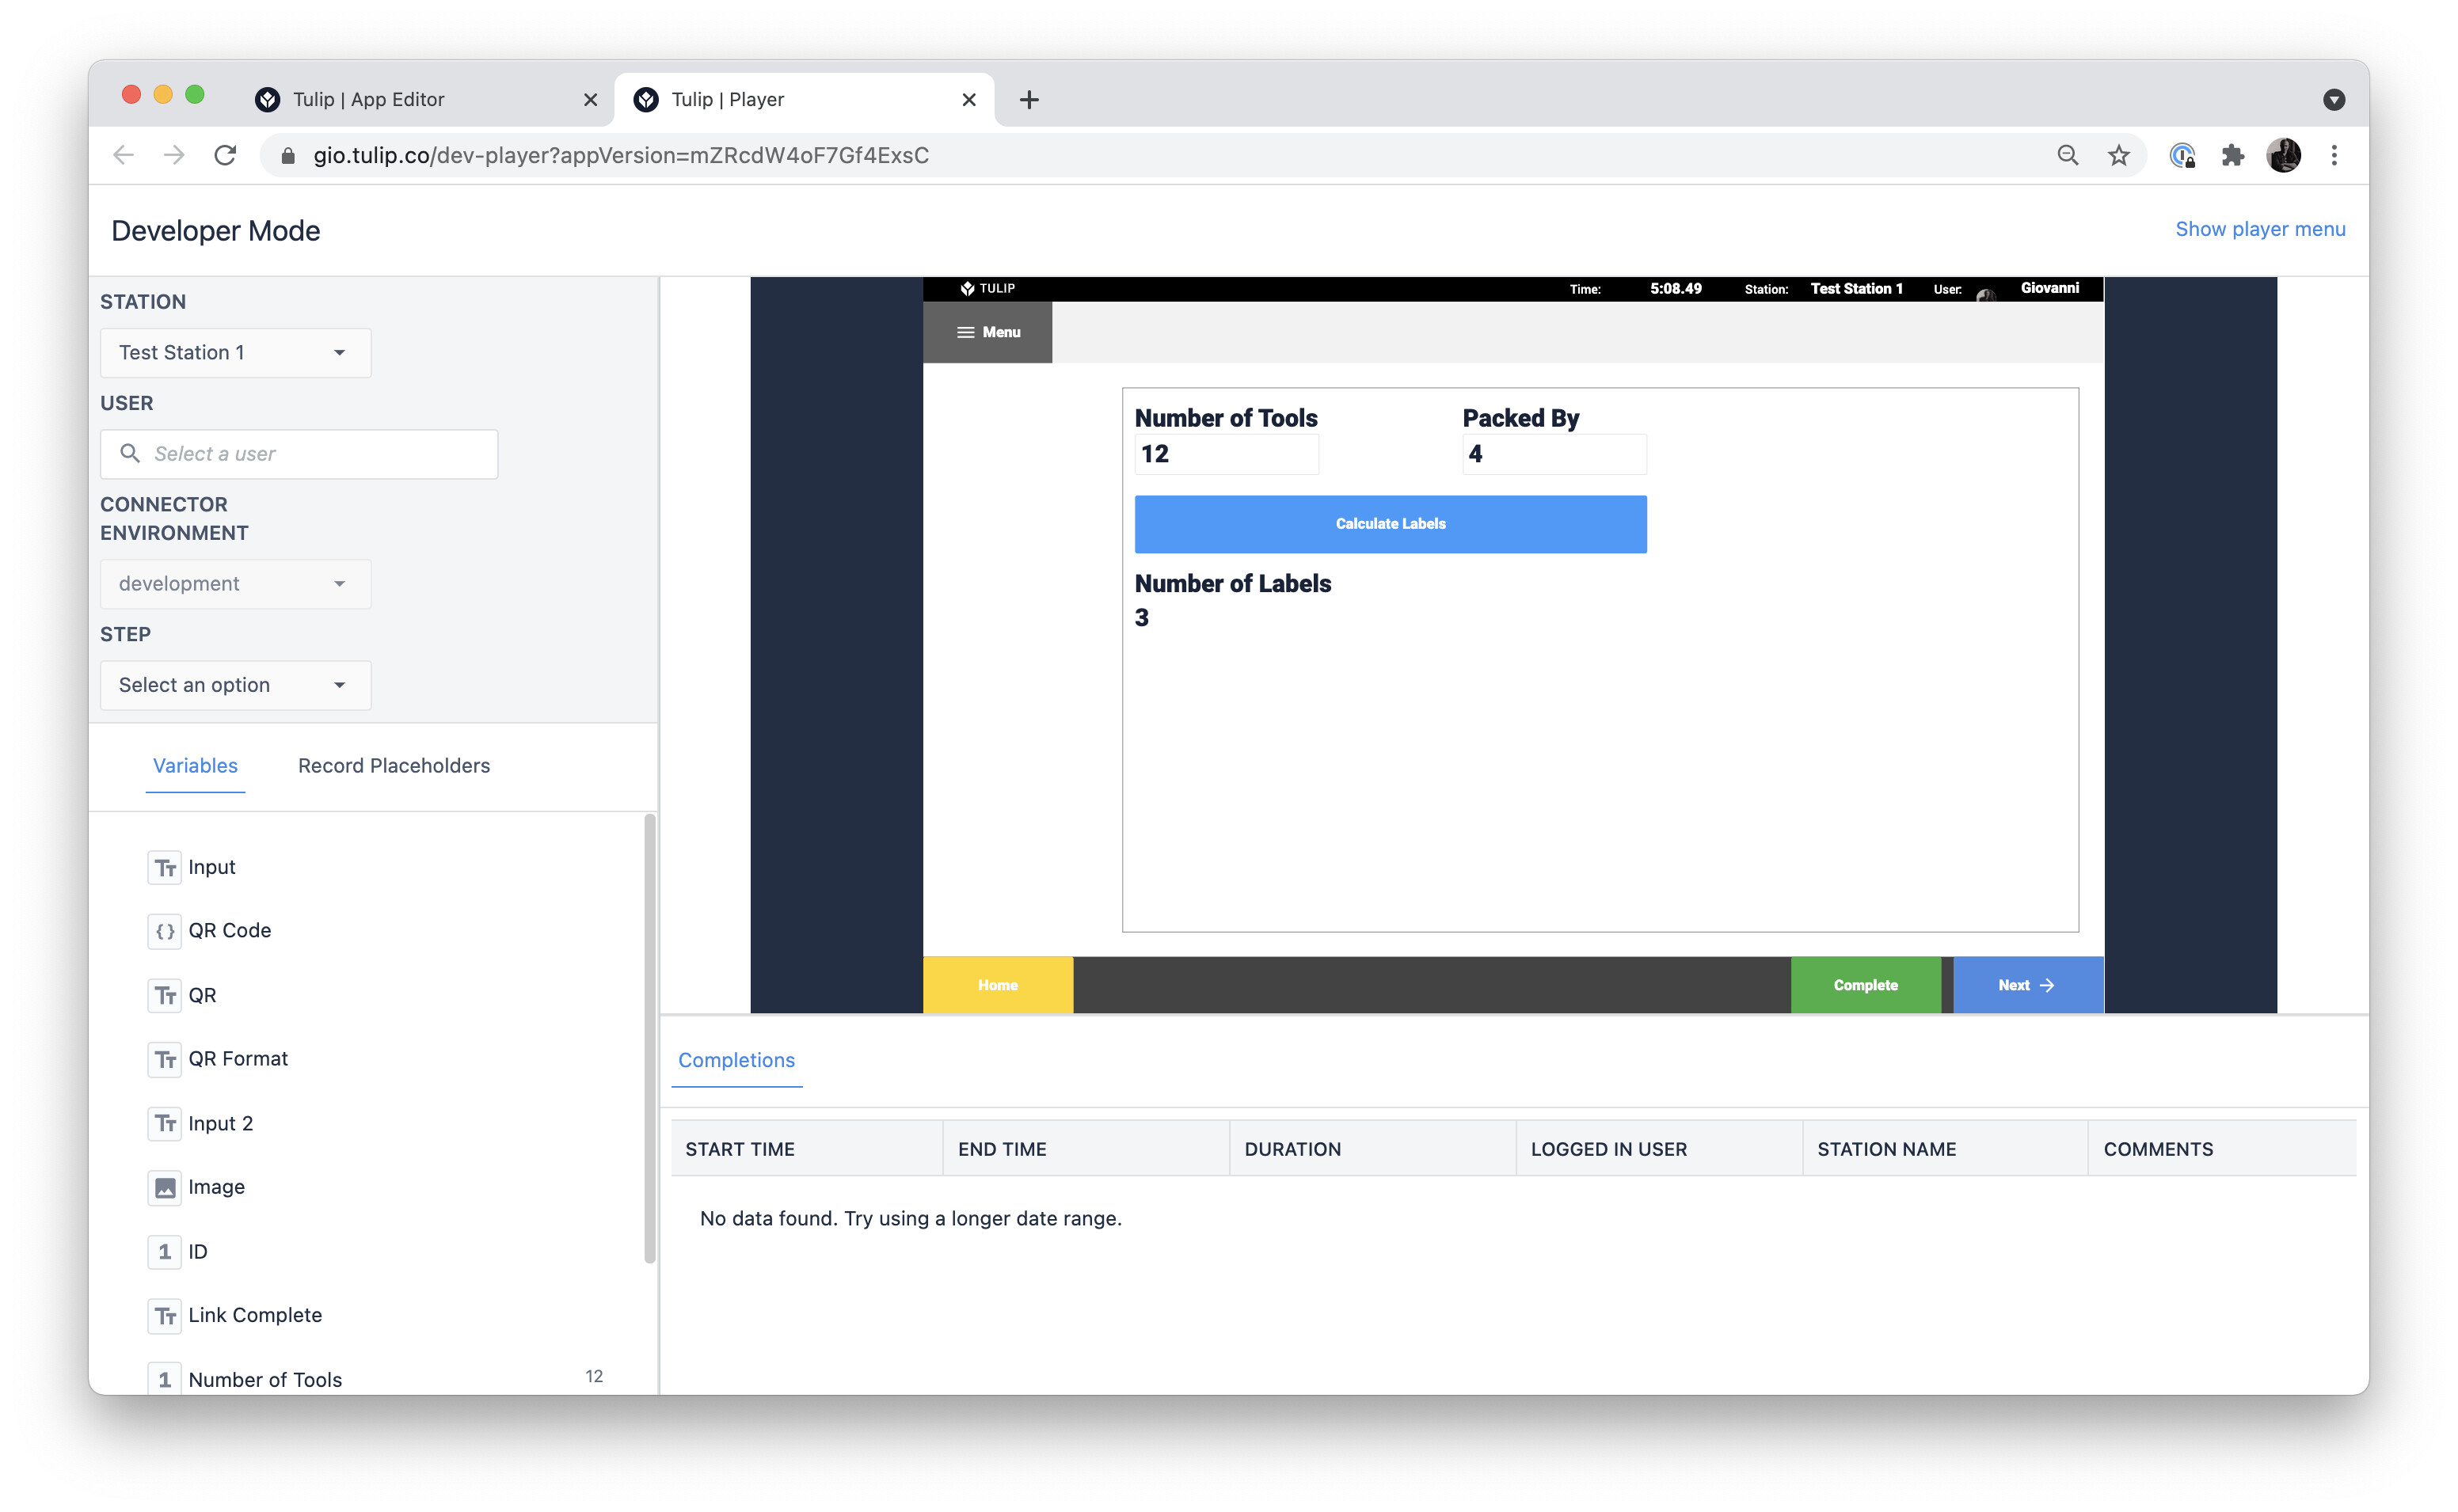
Task: Click the browser forward arrow
Action: point(174,155)
